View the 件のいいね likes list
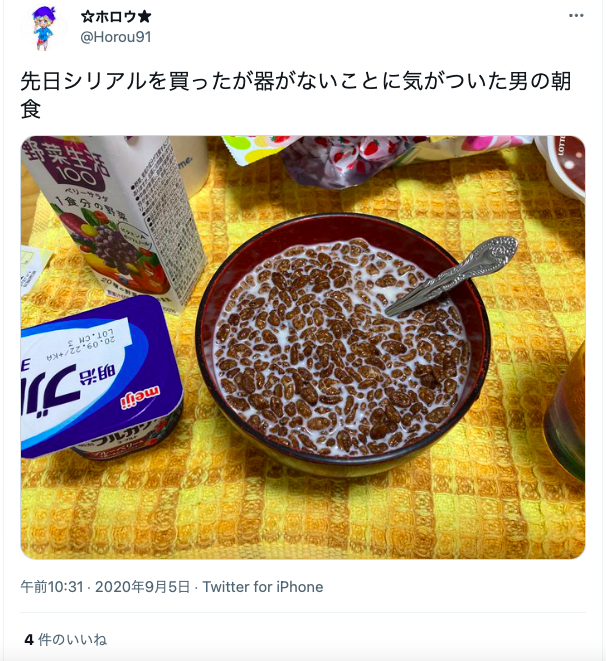Image resolution: width=606 pixels, height=661 pixels. tap(72, 640)
